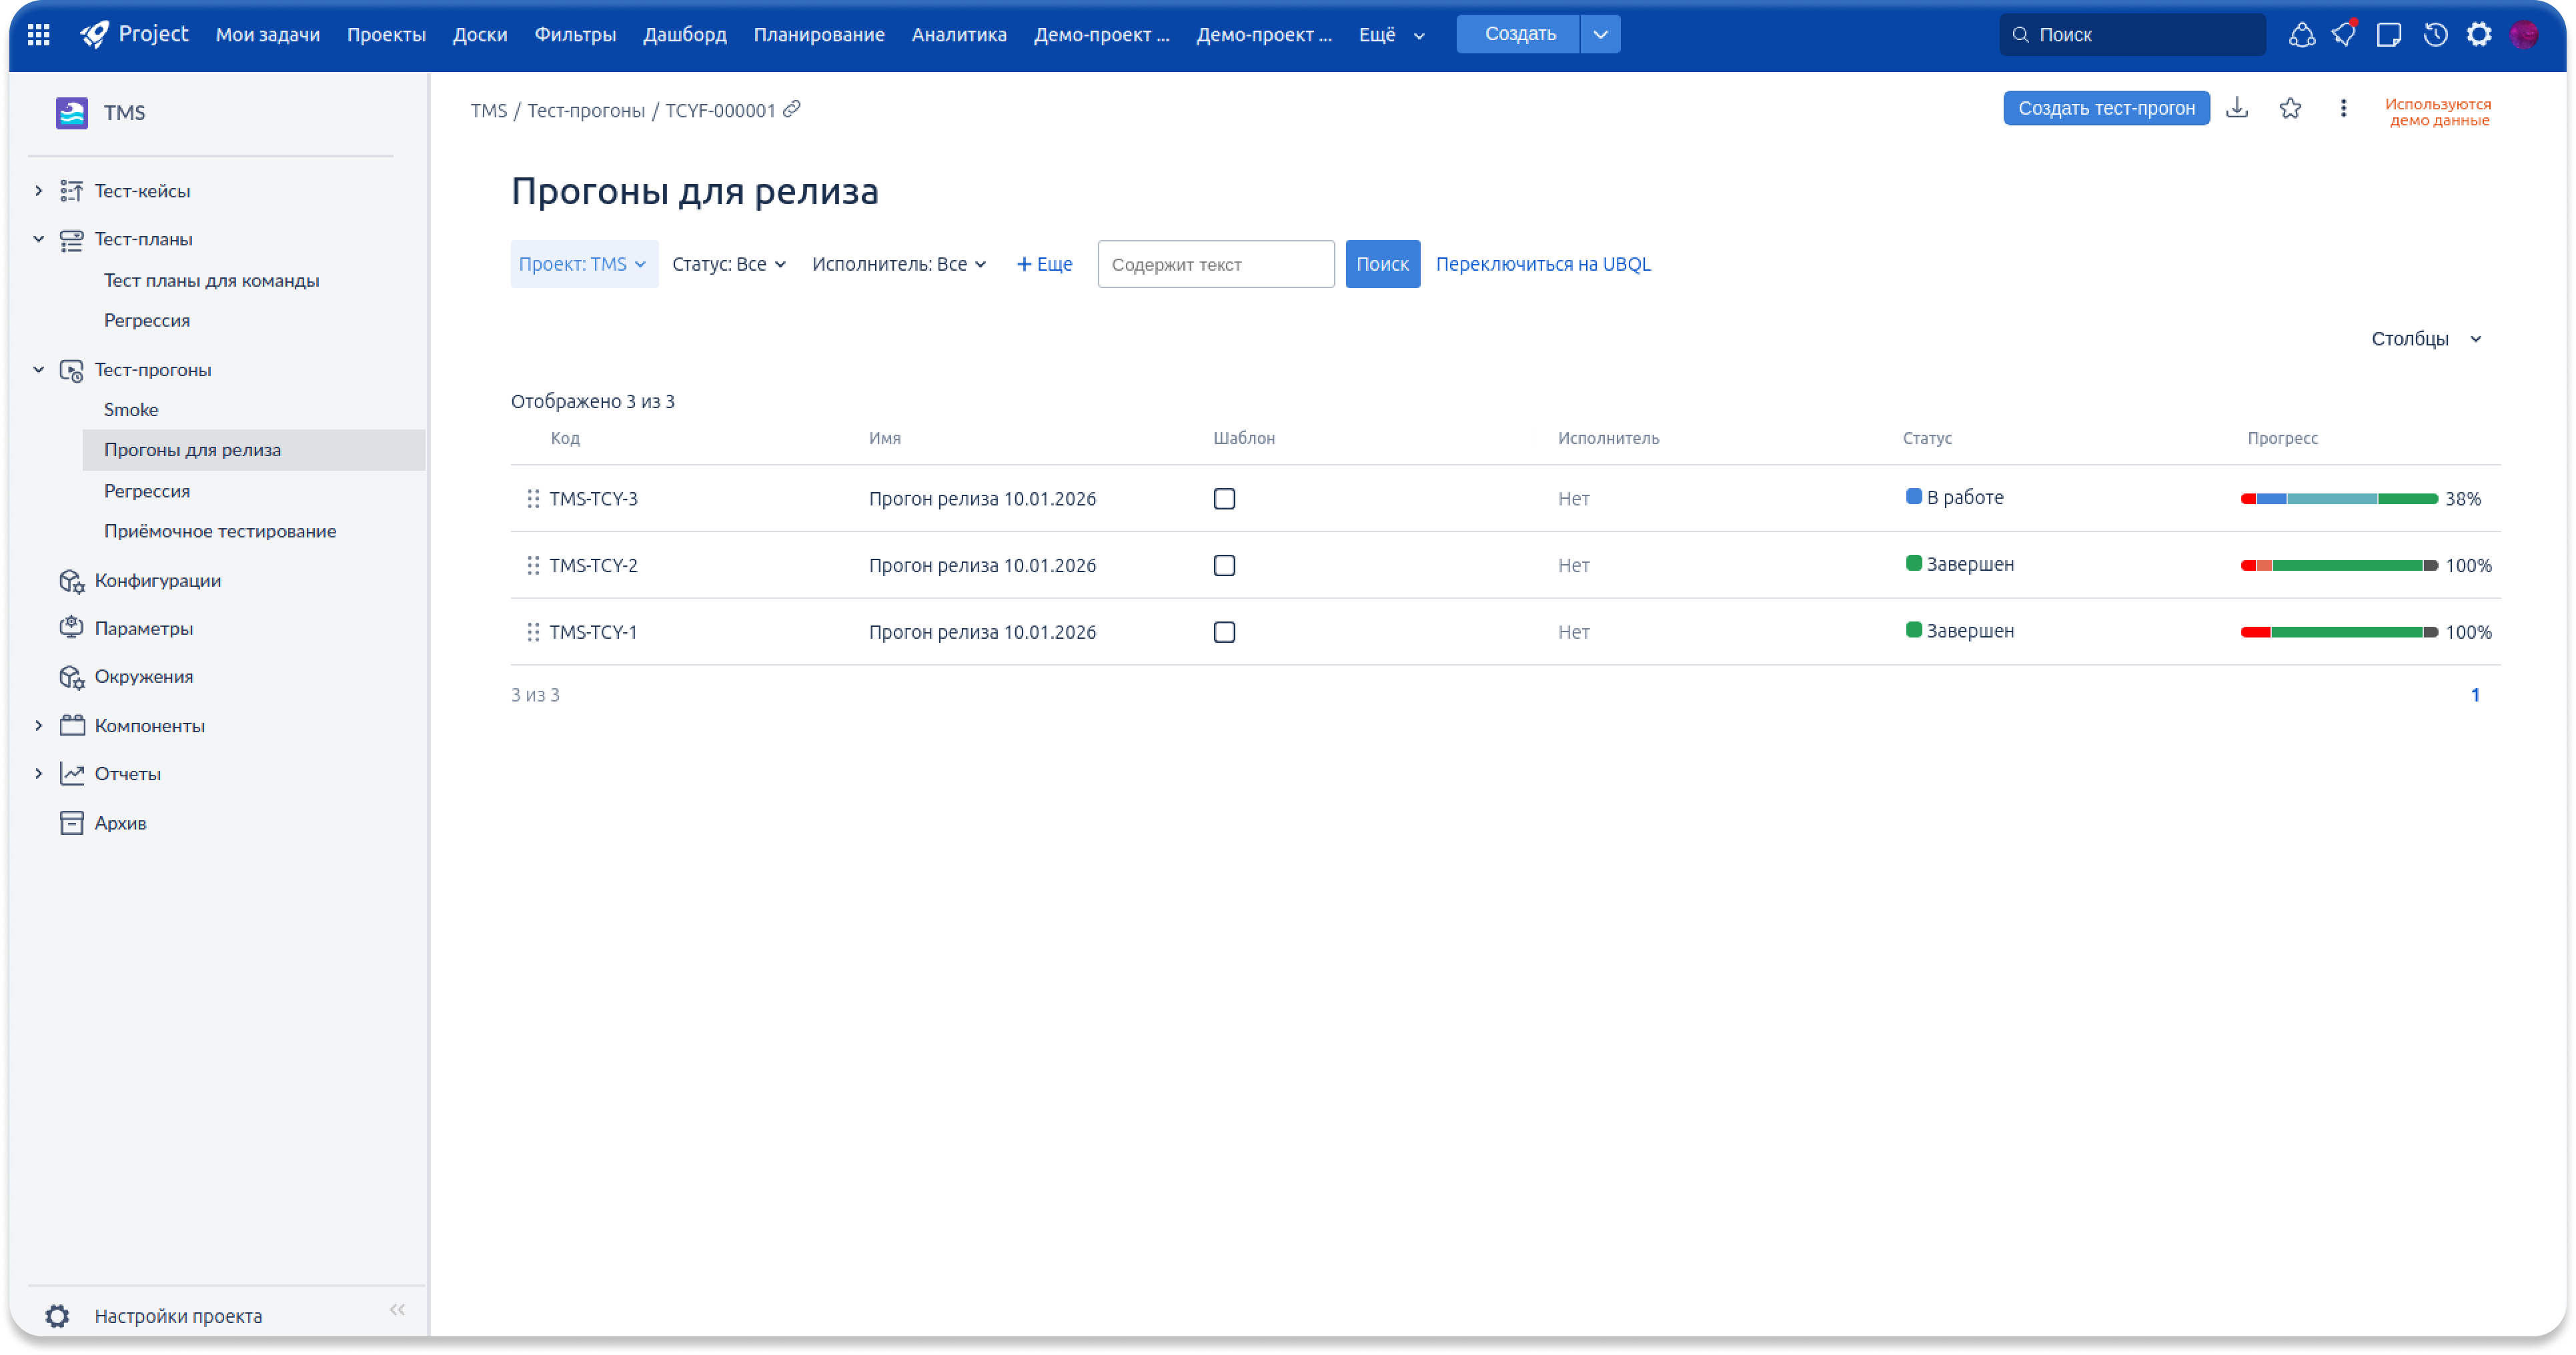
Task: Open Конфигурации in sidebar
Action: [158, 580]
